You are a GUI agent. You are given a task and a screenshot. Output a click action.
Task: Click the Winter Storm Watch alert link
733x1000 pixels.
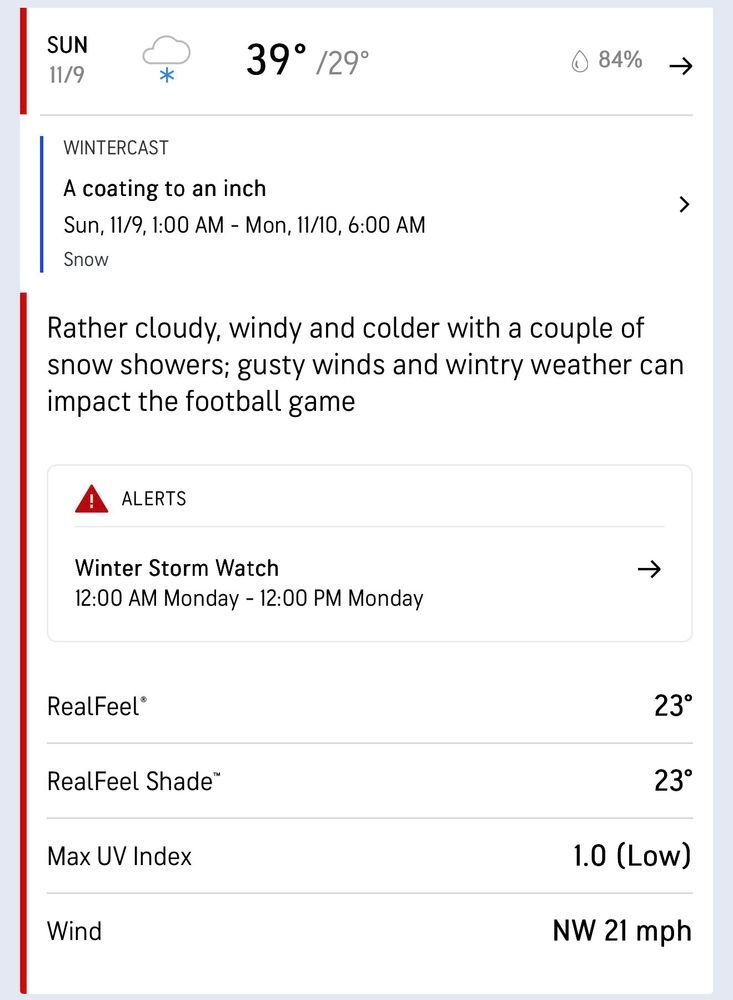coord(176,568)
